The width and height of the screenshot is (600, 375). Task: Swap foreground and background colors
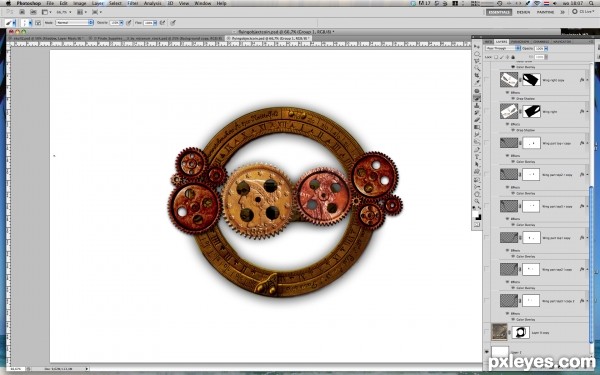[480, 209]
